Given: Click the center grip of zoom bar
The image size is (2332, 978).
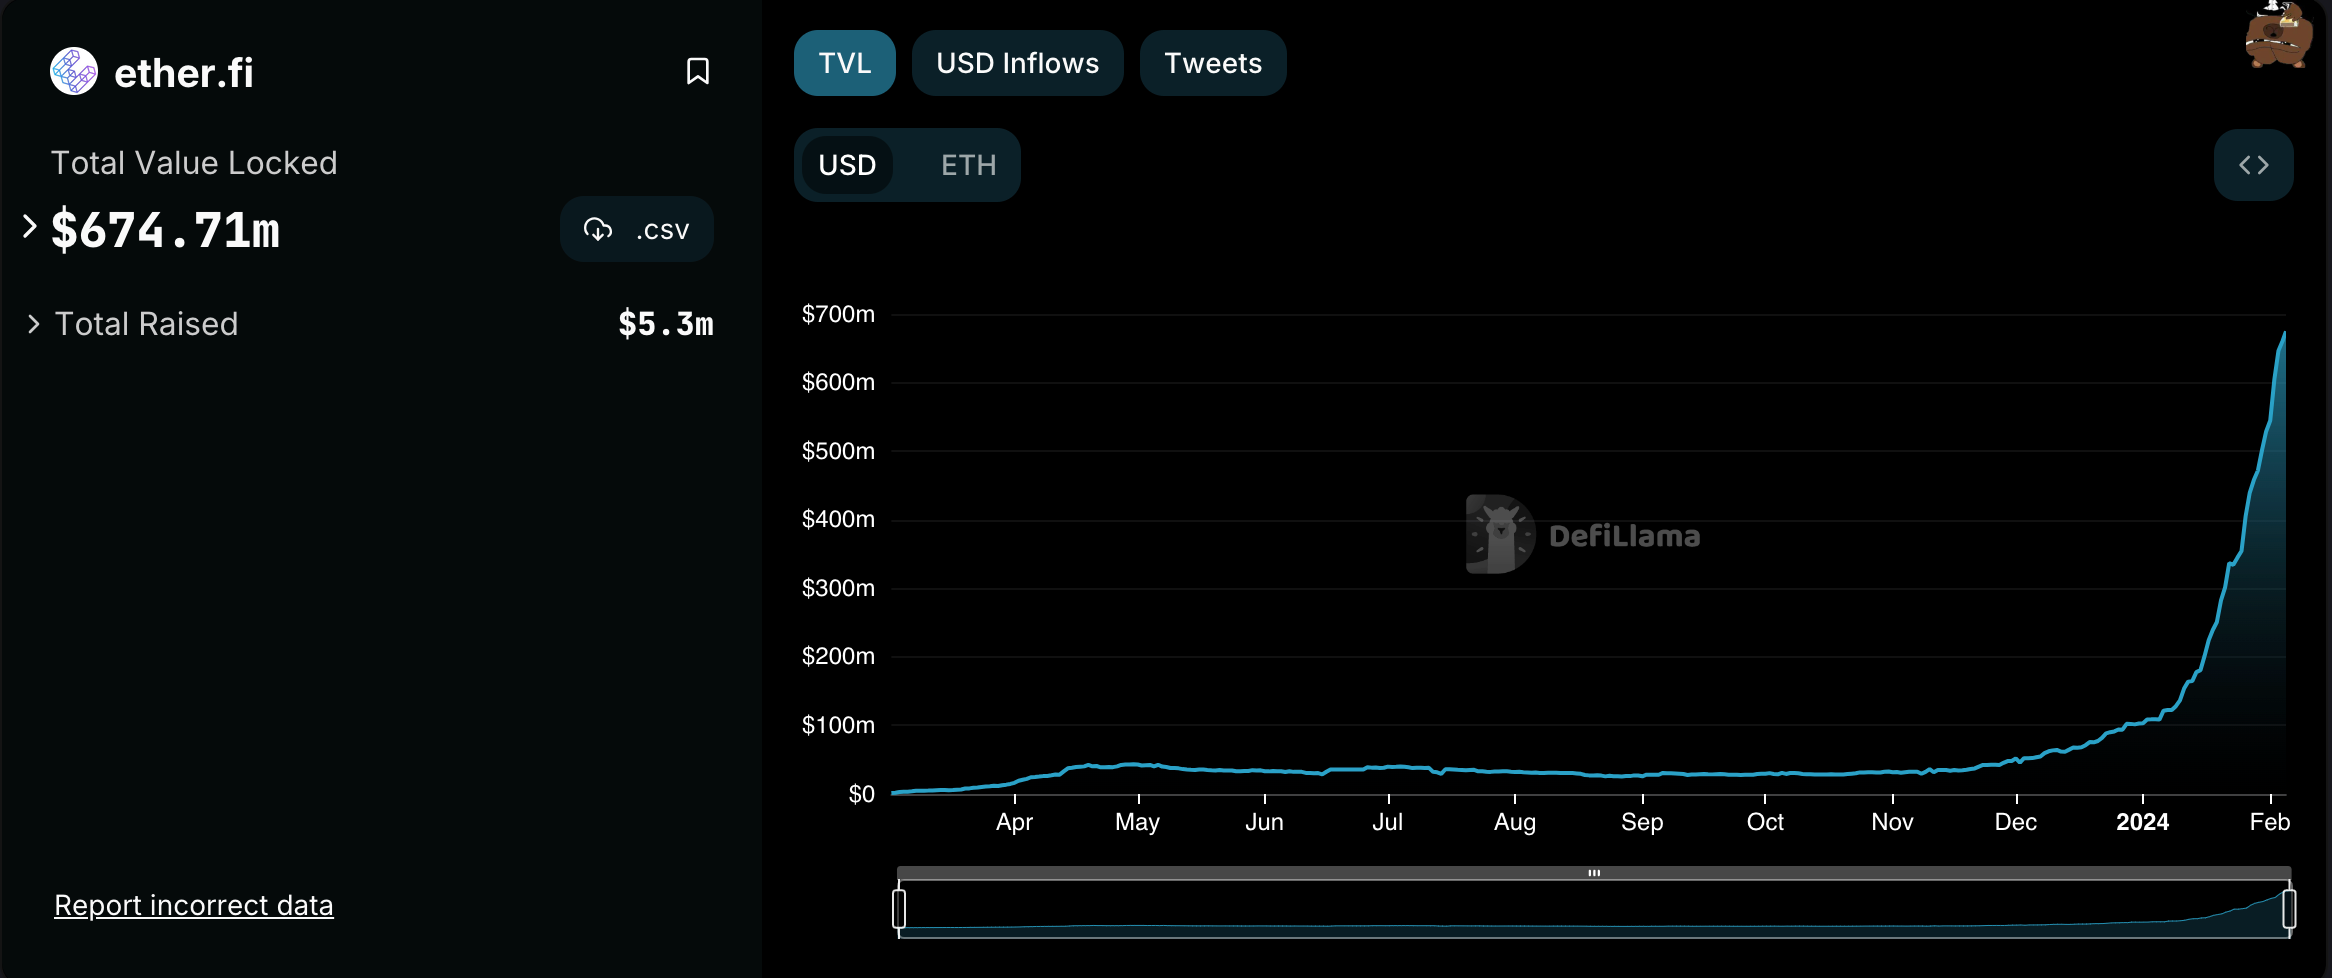Looking at the screenshot, I should tap(1594, 873).
